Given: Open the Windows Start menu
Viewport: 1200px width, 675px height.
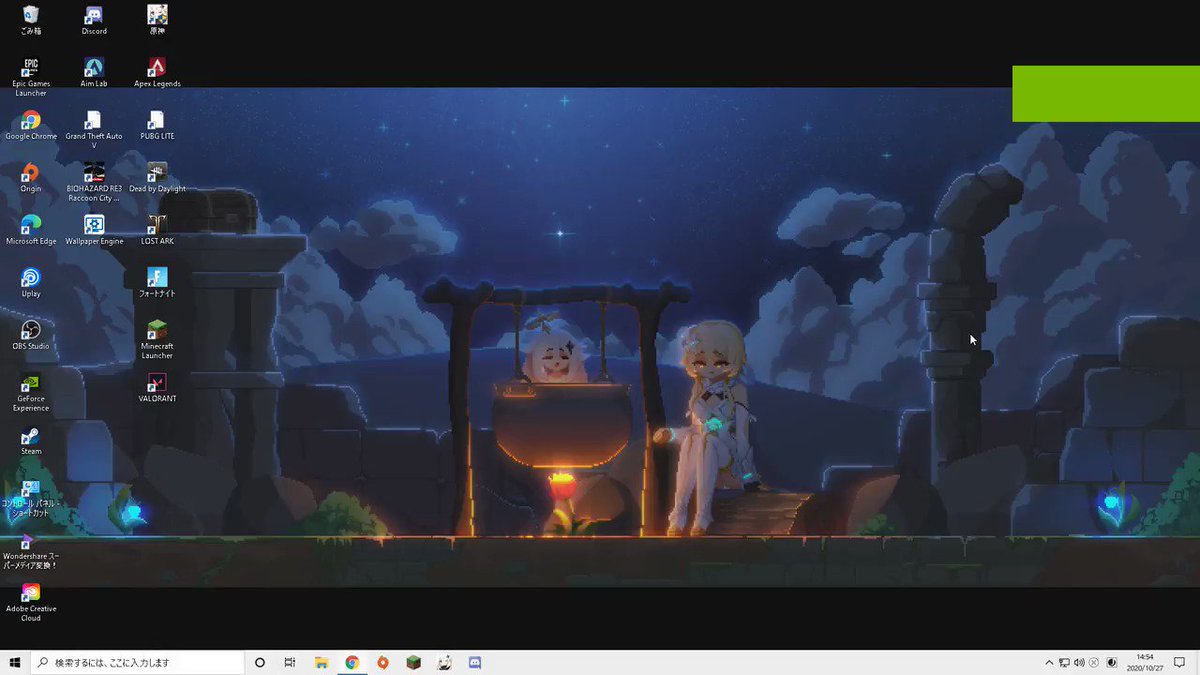Looking at the screenshot, I should (15, 662).
